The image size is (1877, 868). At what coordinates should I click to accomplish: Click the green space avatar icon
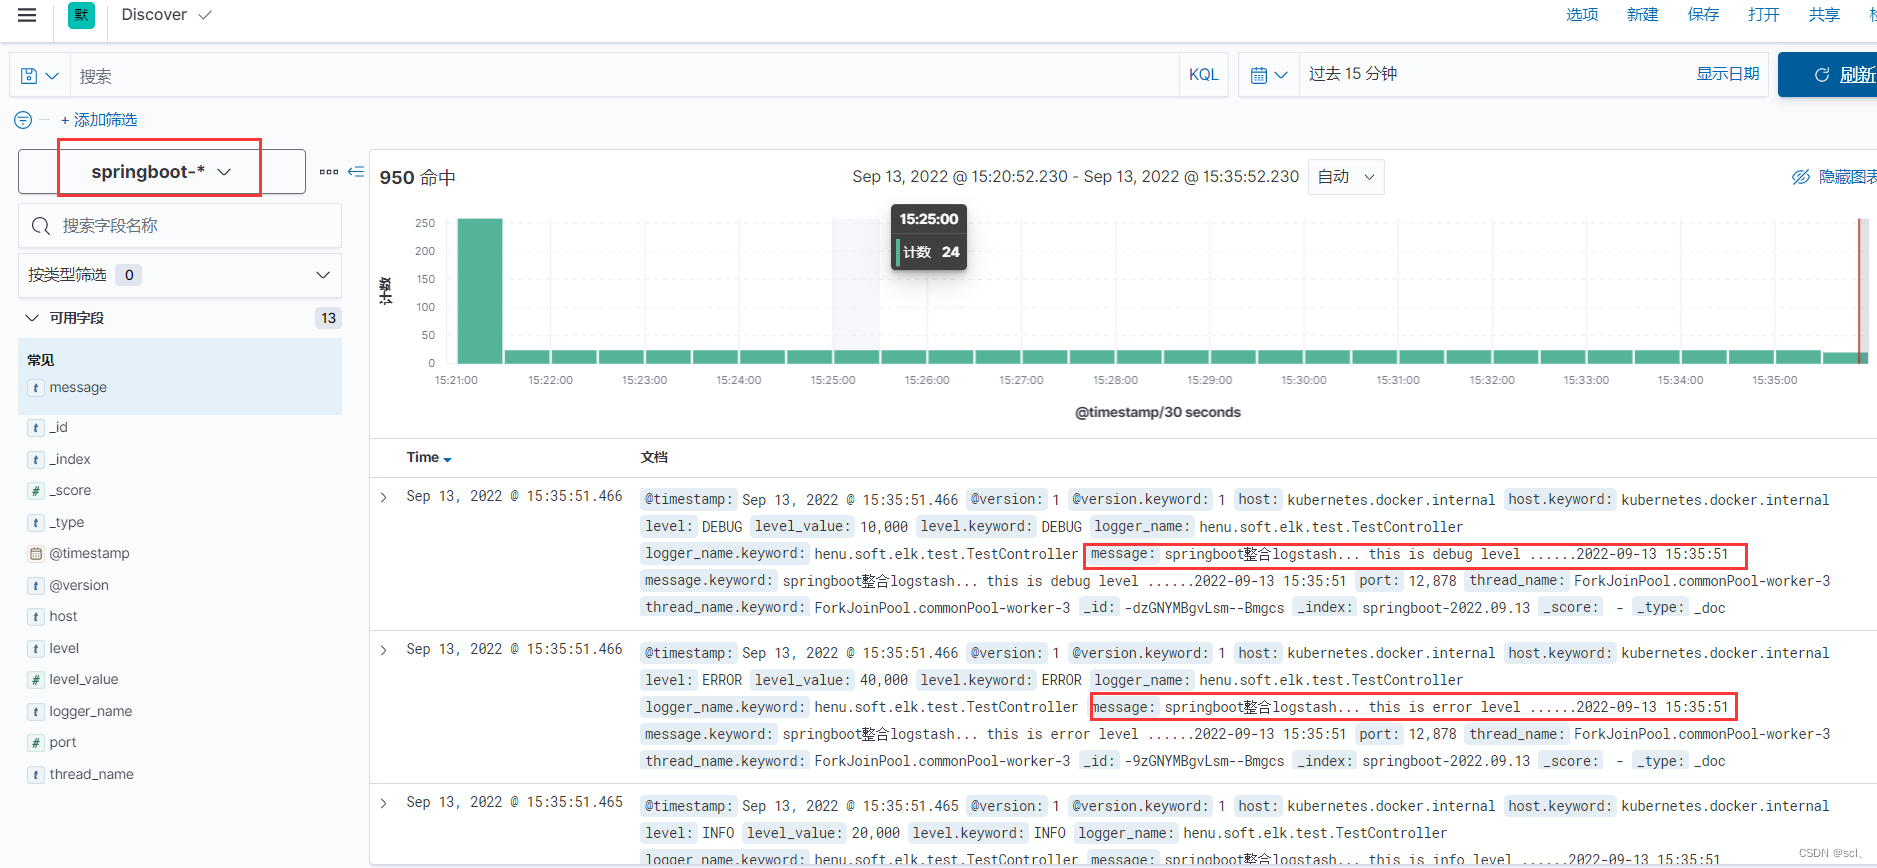click(81, 15)
